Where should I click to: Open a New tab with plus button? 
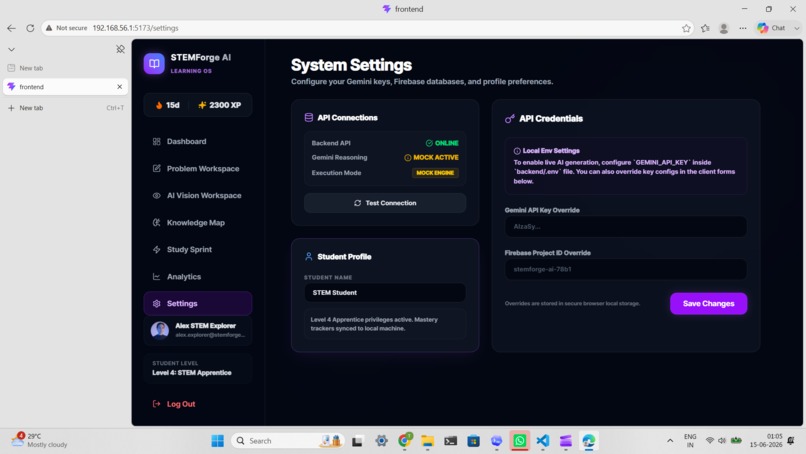(x=65, y=108)
